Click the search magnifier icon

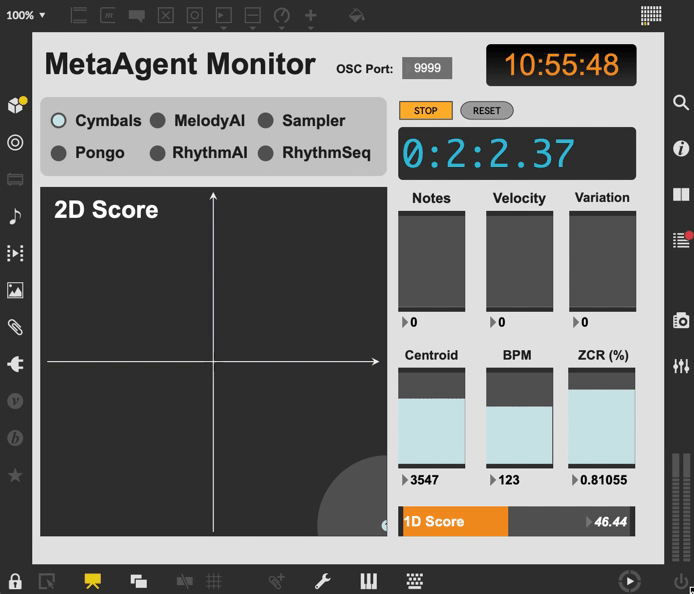tap(681, 103)
